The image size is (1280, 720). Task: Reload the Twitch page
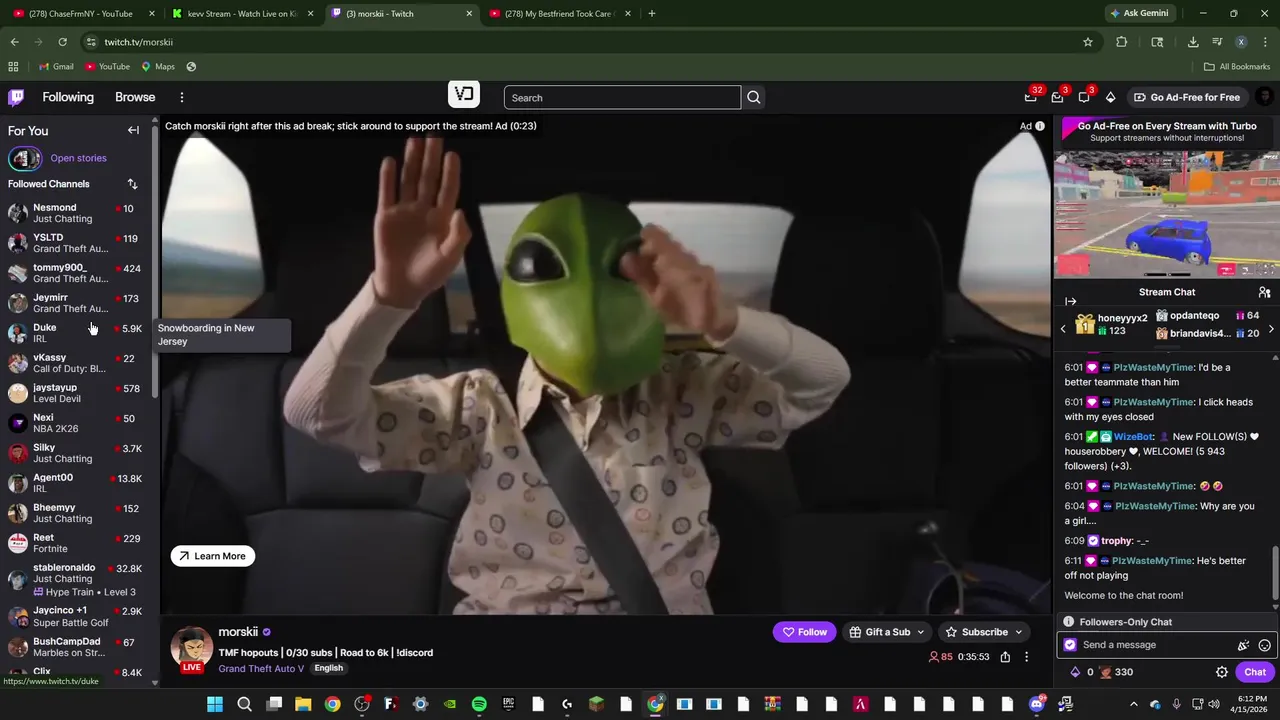coord(62,42)
